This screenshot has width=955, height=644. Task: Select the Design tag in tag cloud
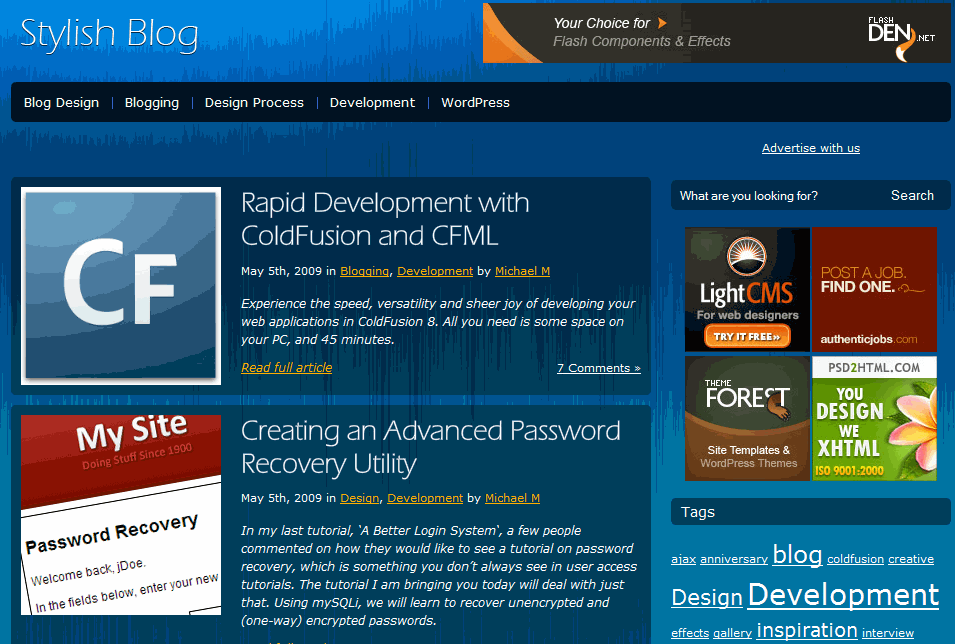707,597
